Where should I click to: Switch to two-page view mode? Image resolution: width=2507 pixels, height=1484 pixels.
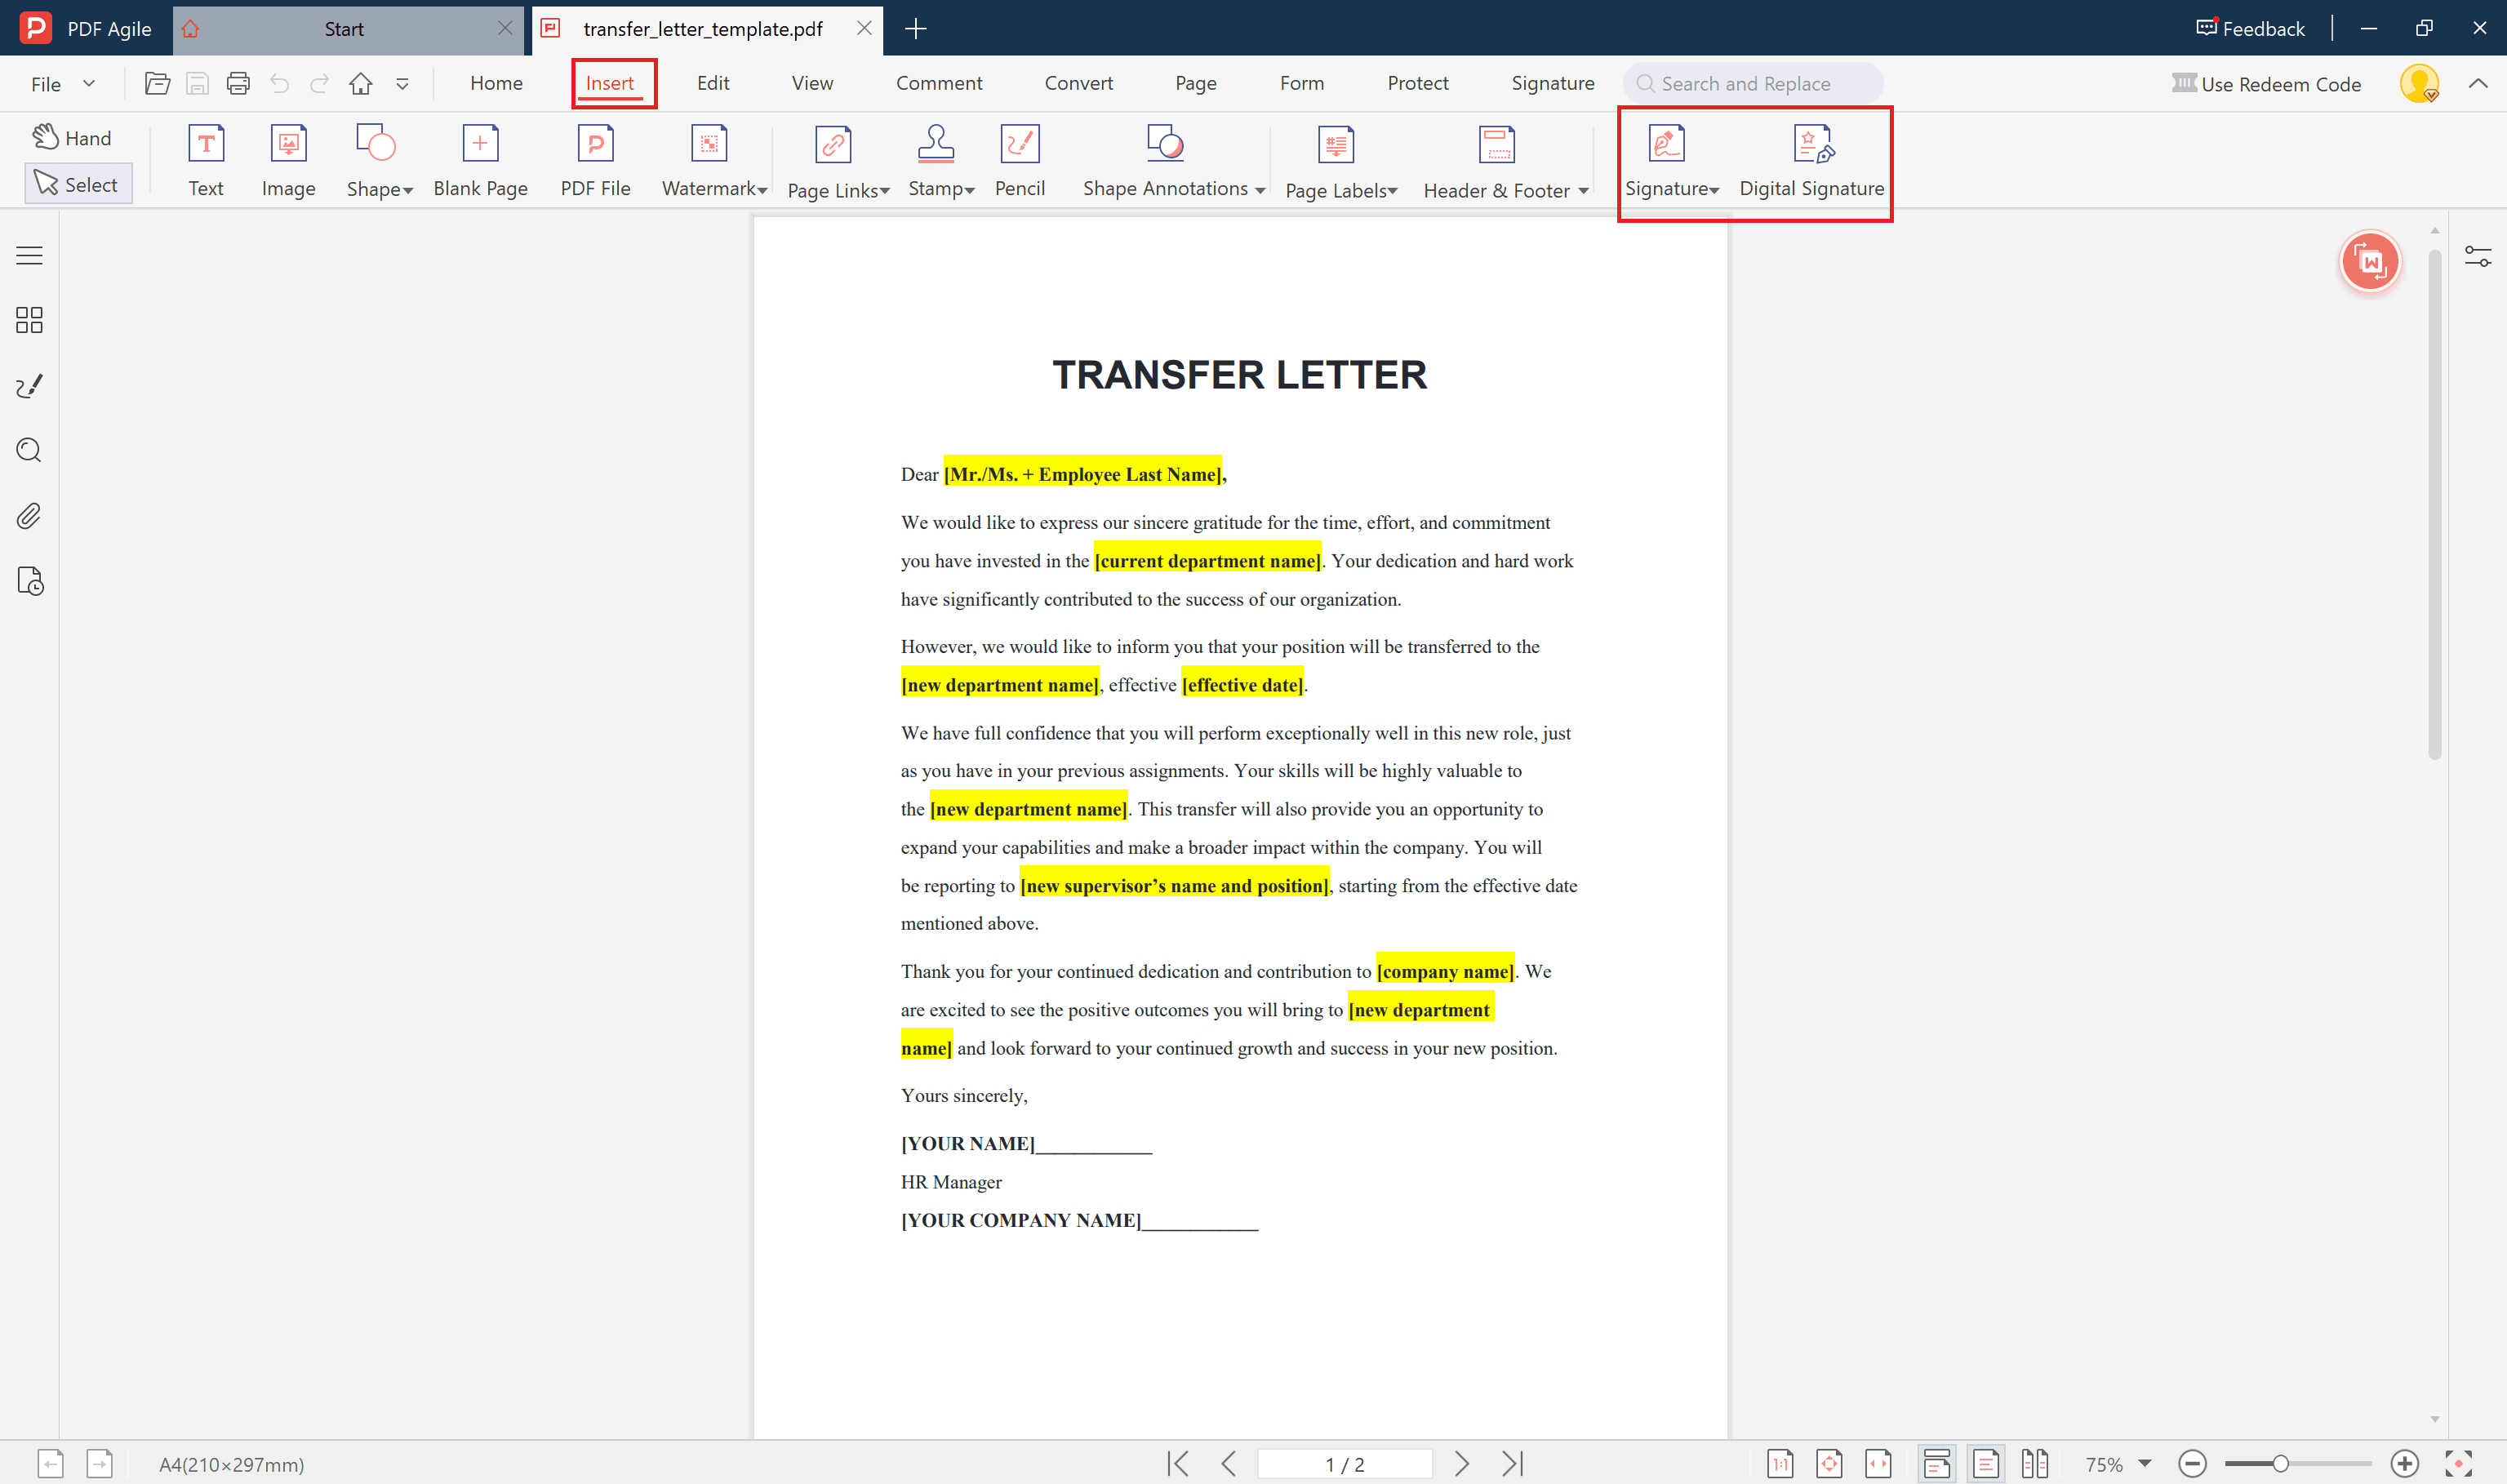[x=2035, y=1462]
